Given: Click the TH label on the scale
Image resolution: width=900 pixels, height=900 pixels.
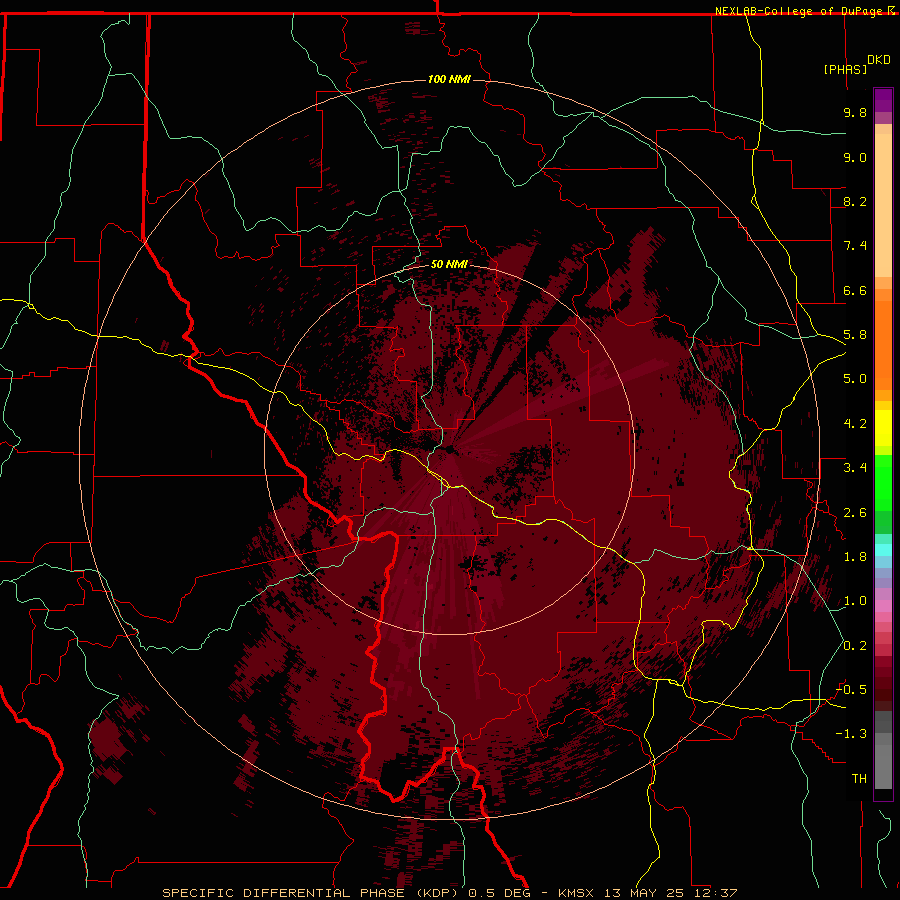Looking at the screenshot, I should [859, 779].
